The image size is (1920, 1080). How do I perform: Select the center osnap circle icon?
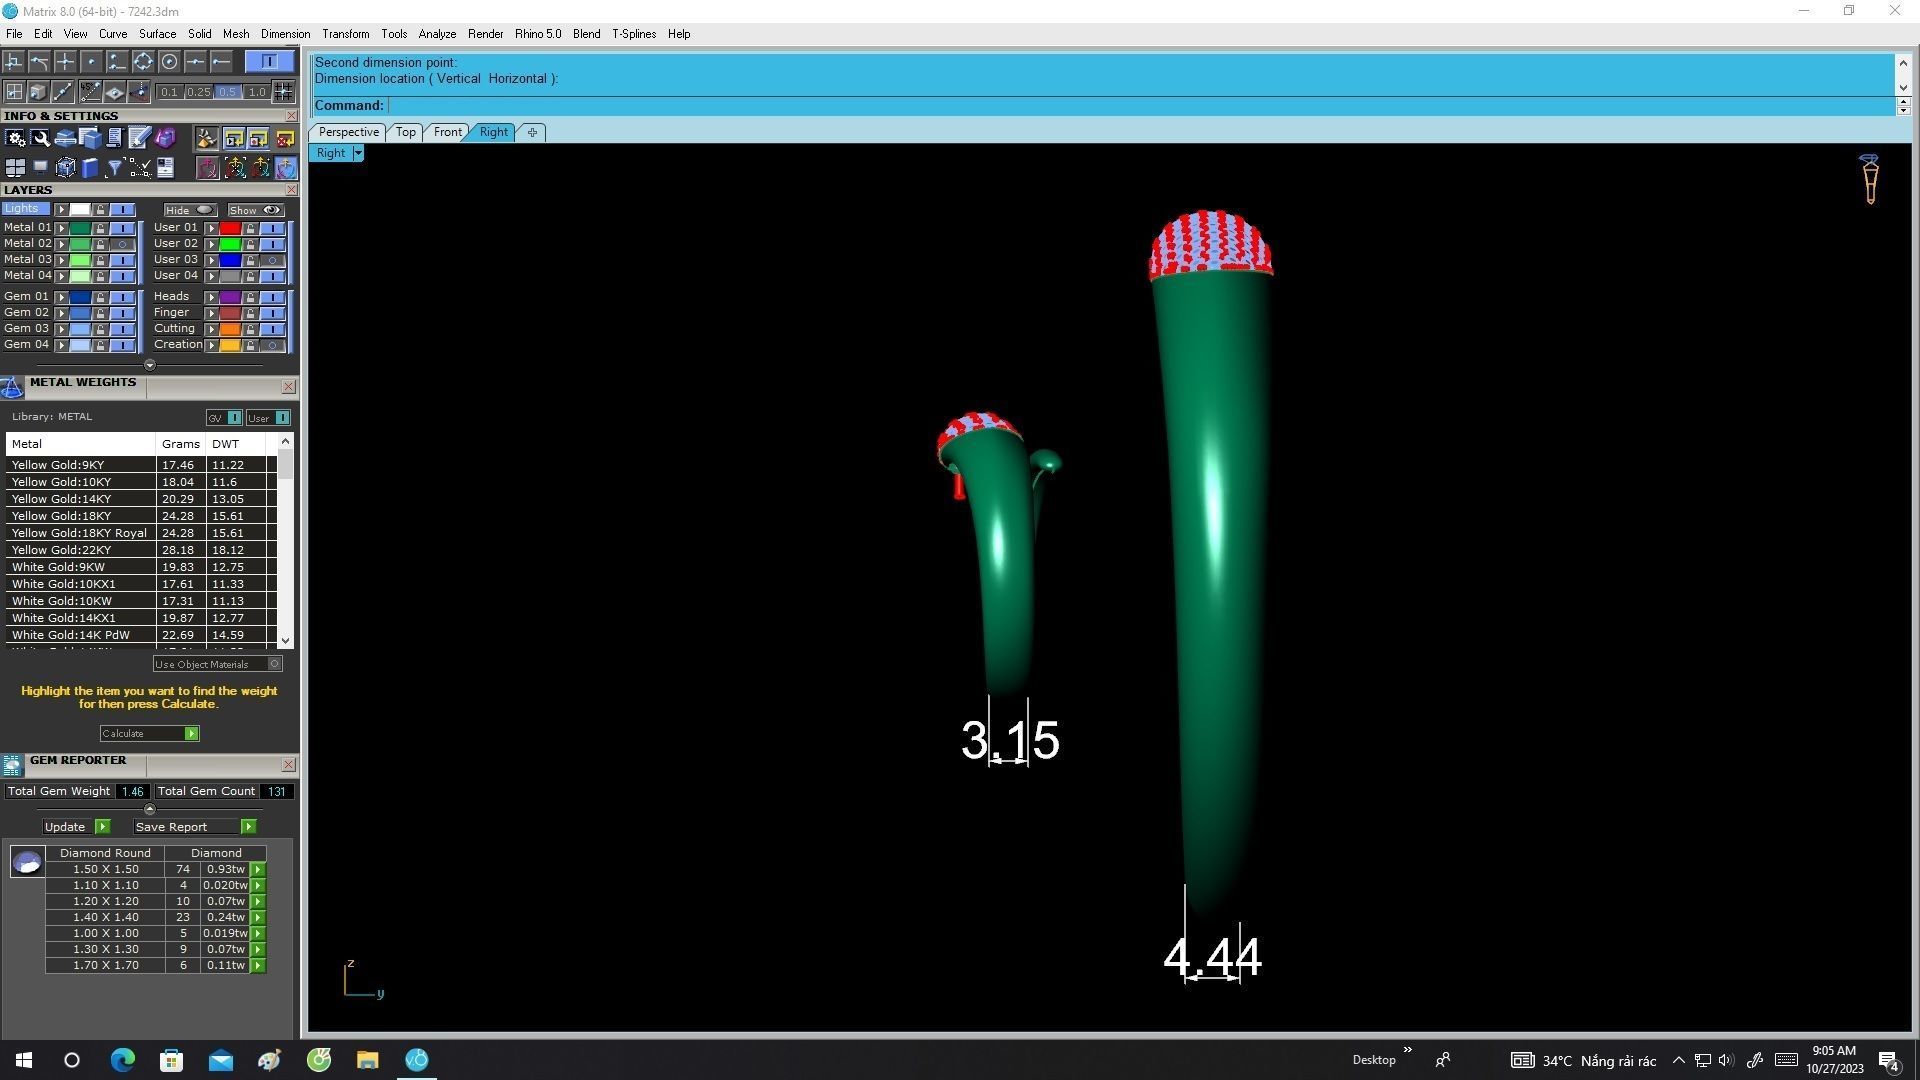point(169,62)
